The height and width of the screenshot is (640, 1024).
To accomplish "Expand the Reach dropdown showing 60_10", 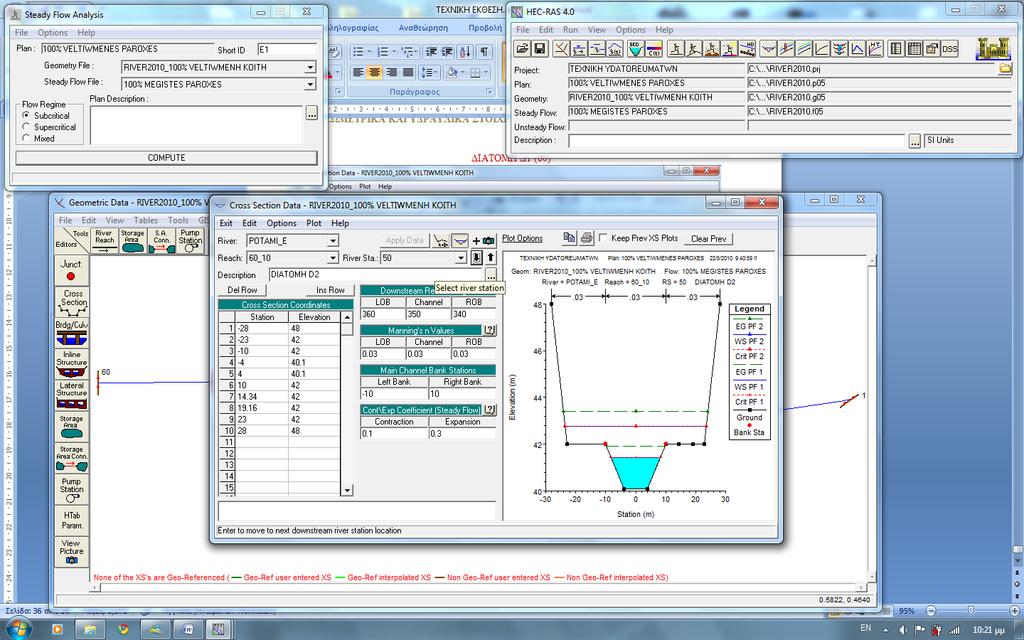I will coord(332,258).
